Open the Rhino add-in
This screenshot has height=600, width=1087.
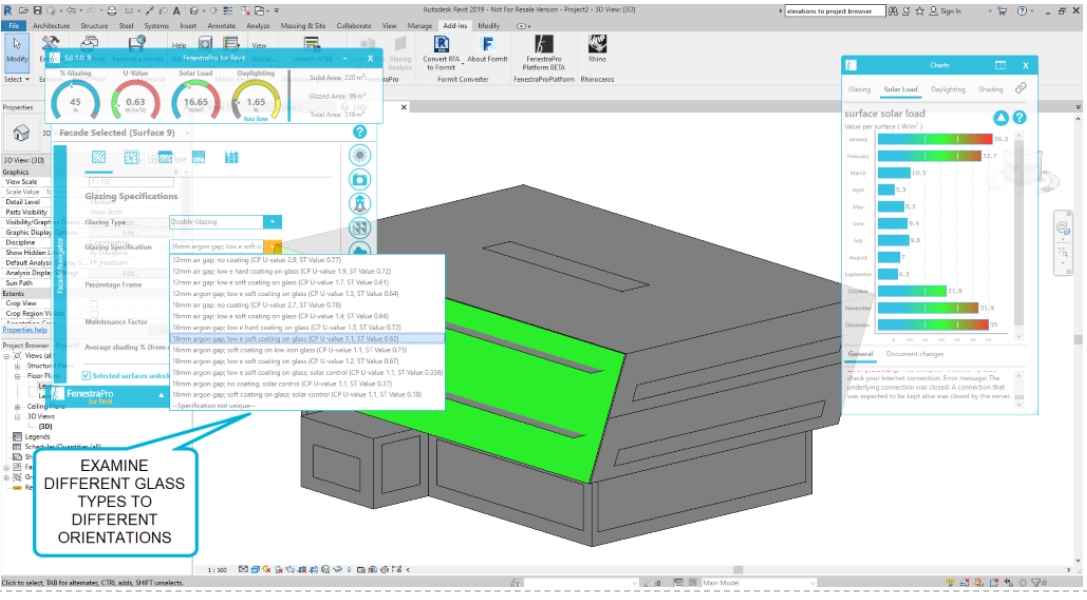click(597, 48)
